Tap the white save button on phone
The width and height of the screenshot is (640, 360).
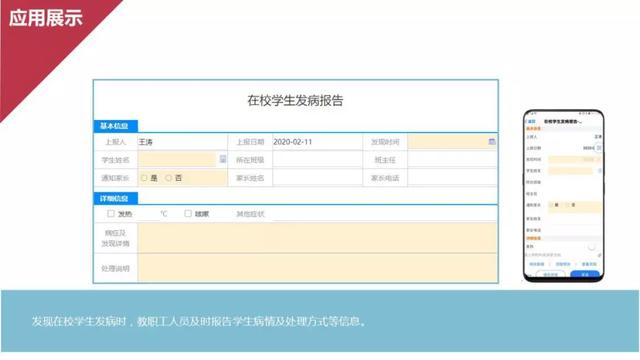[550, 275]
